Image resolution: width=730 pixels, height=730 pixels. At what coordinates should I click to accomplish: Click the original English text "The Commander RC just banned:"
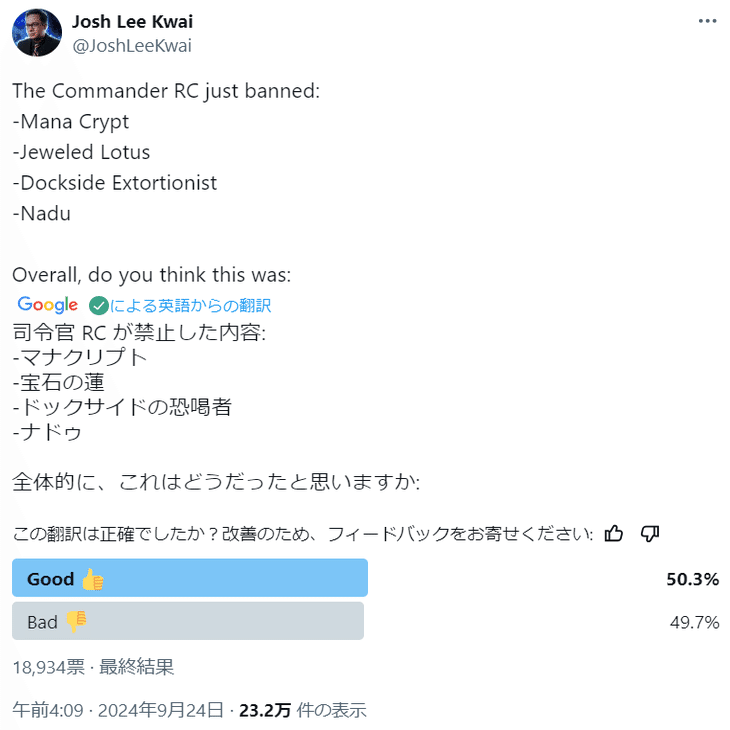click(x=166, y=90)
